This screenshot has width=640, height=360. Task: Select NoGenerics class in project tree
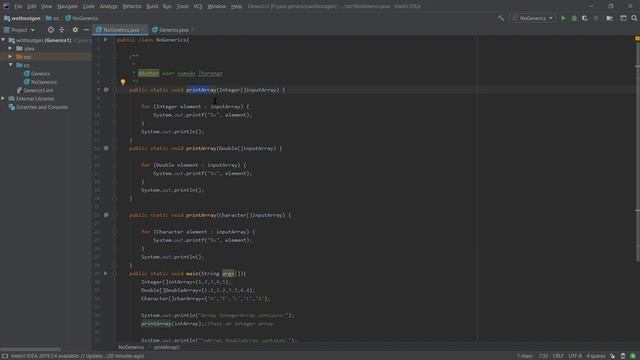tap(44, 82)
